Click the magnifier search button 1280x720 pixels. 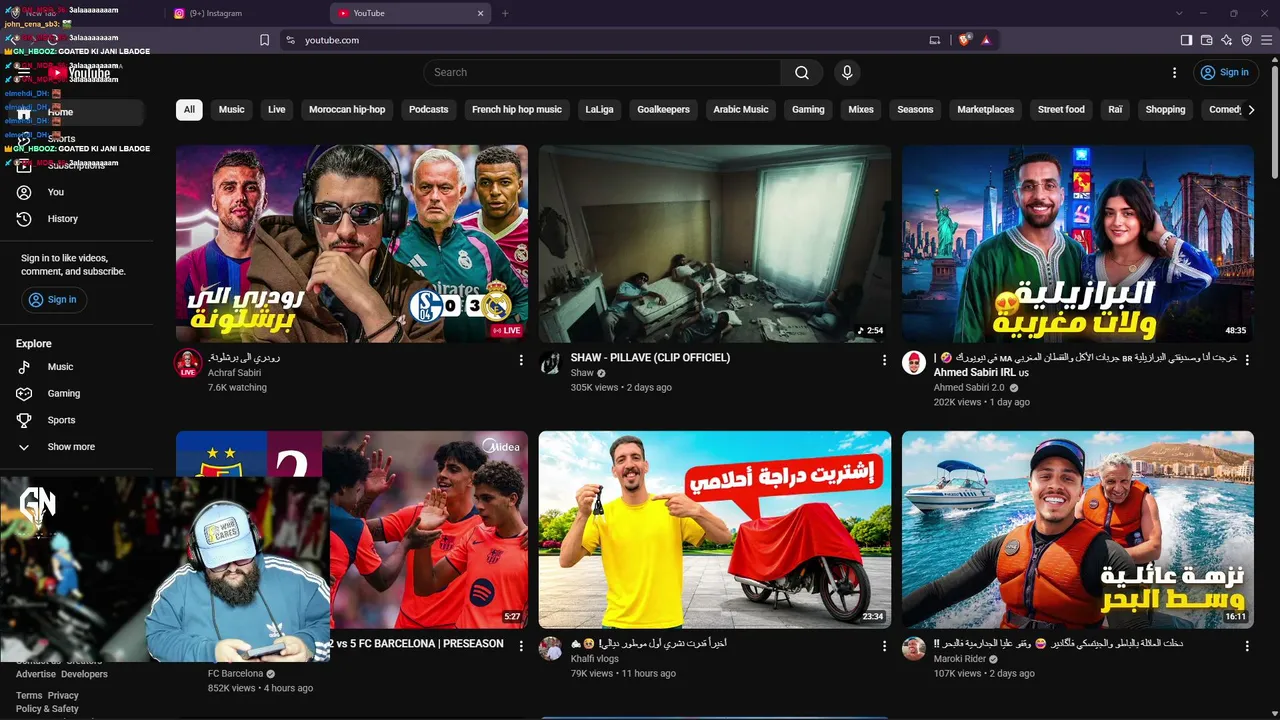[802, 72]
